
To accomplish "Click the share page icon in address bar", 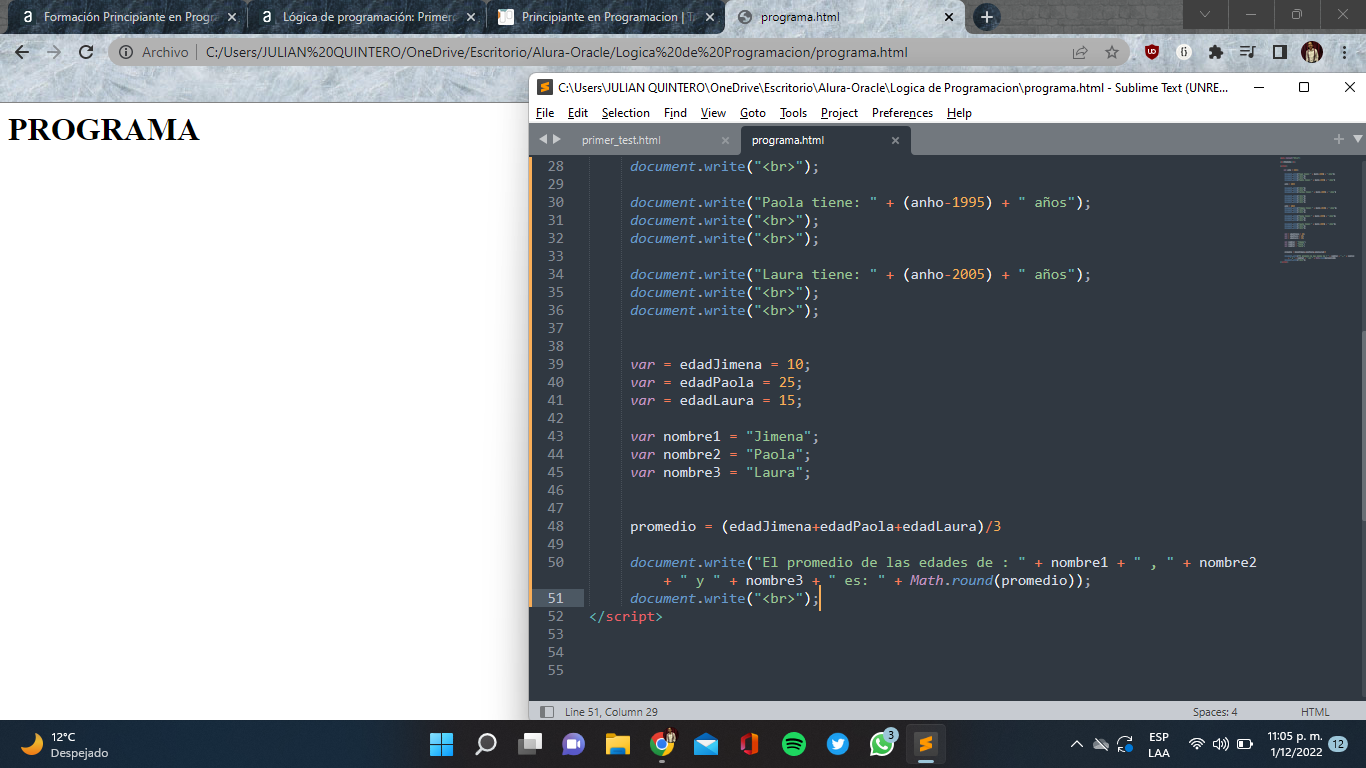I will coord(1080,52).
